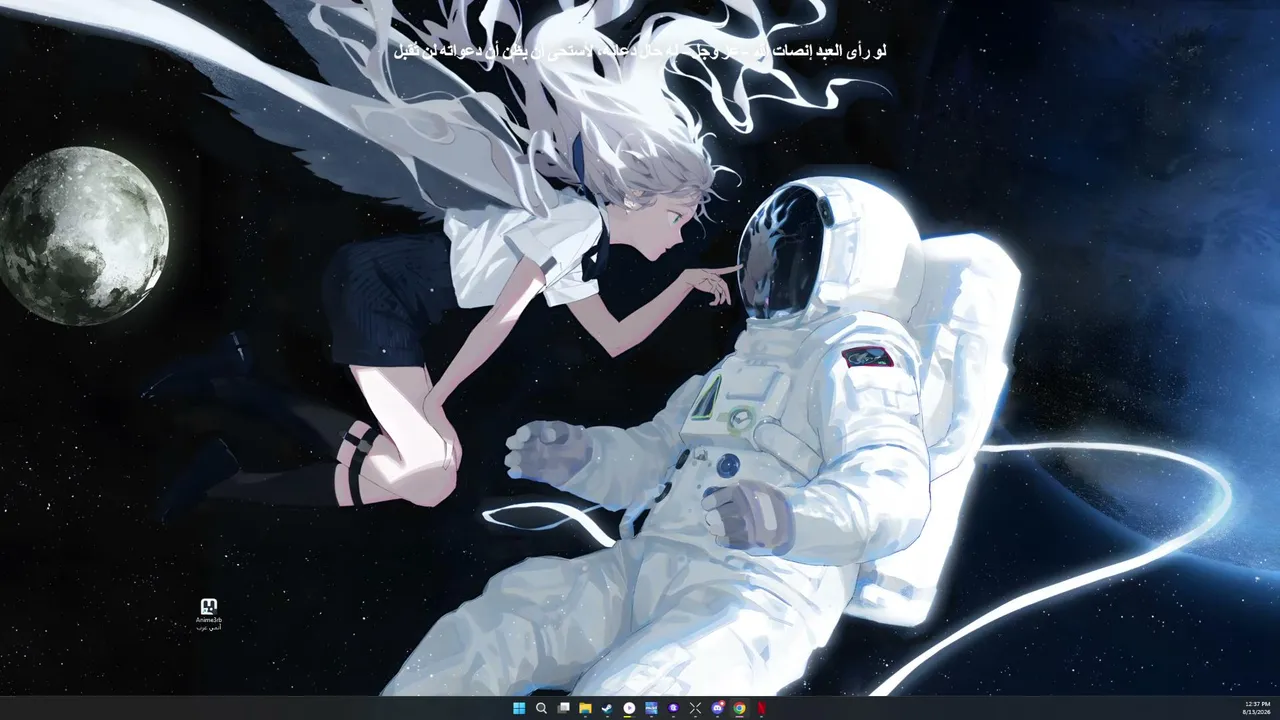
Task: Open Discord from the taskbar
Action: click(x=717, y=708)
